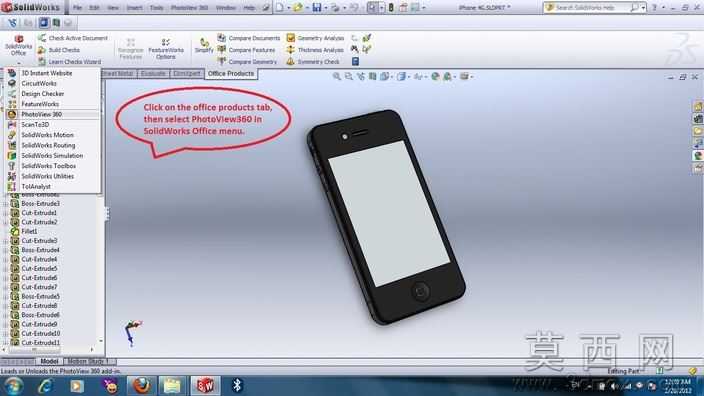Open the PhotoView 360 menu bar item
704x396 pixels.
189,8
